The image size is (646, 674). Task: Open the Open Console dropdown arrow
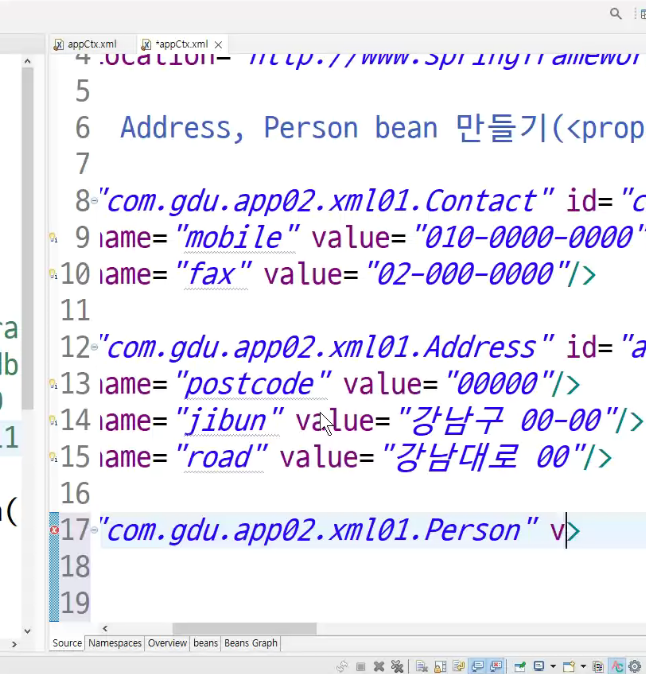click(583, 667)
